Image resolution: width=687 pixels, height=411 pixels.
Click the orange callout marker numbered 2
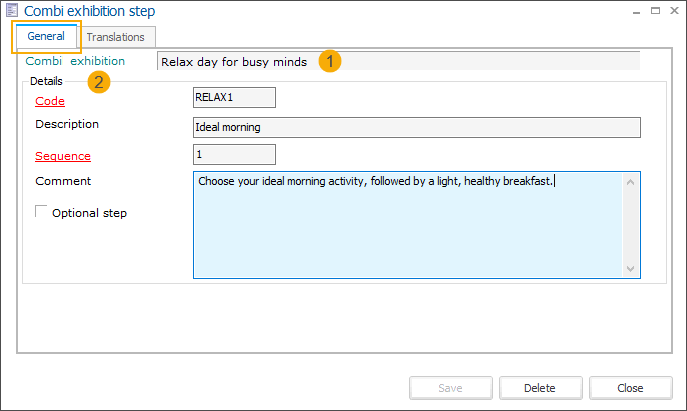[x=98, y=82]
